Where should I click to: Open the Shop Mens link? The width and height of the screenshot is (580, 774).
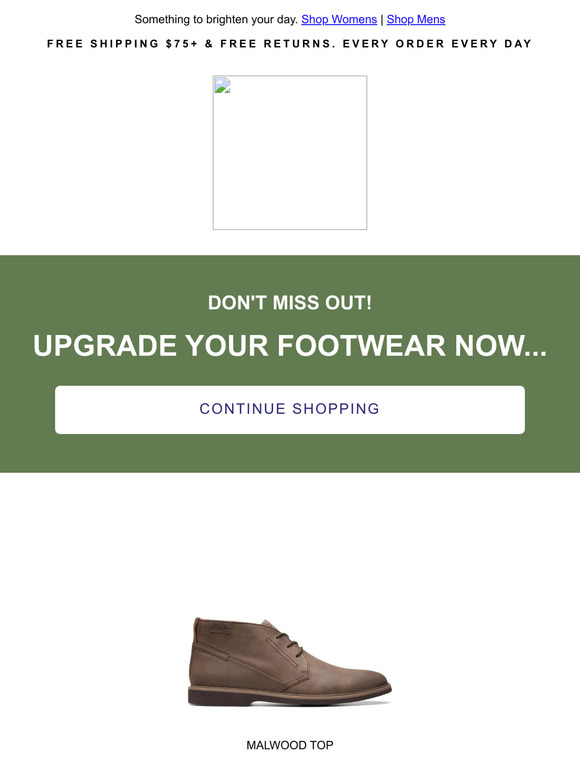pyautogui.click(x=416, y=19)
